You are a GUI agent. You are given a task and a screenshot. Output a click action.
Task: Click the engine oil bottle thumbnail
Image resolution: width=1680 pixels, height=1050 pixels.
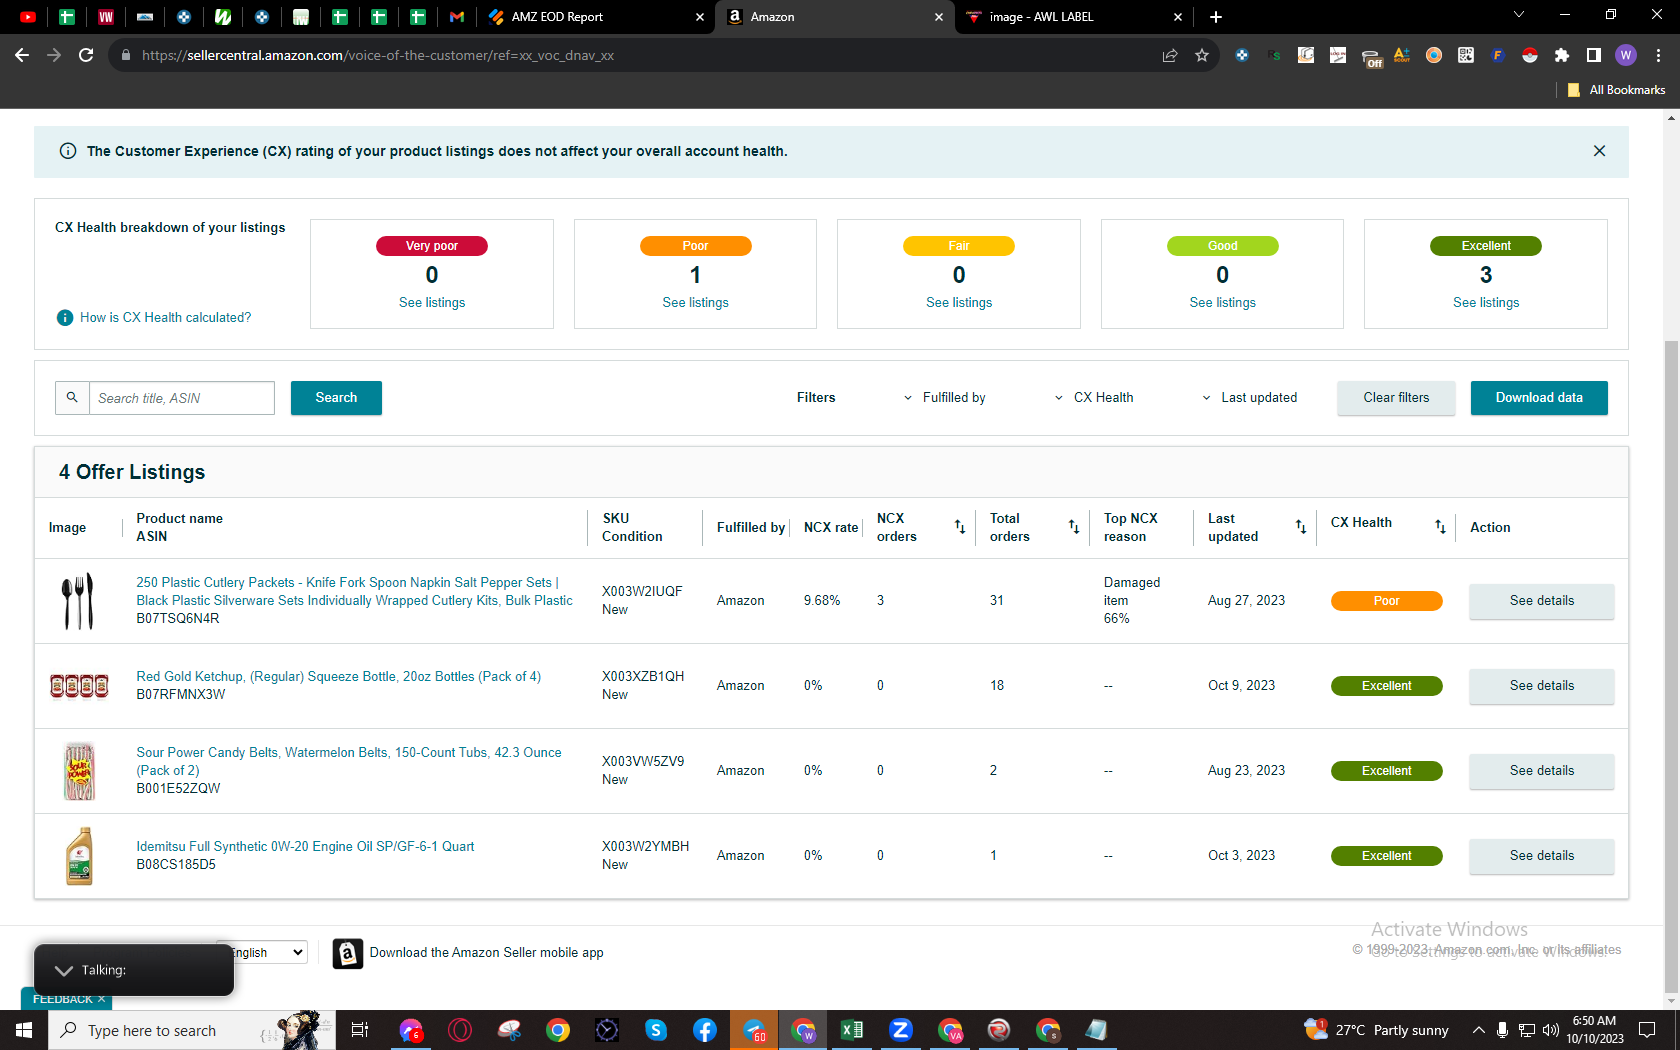(79, 856)
